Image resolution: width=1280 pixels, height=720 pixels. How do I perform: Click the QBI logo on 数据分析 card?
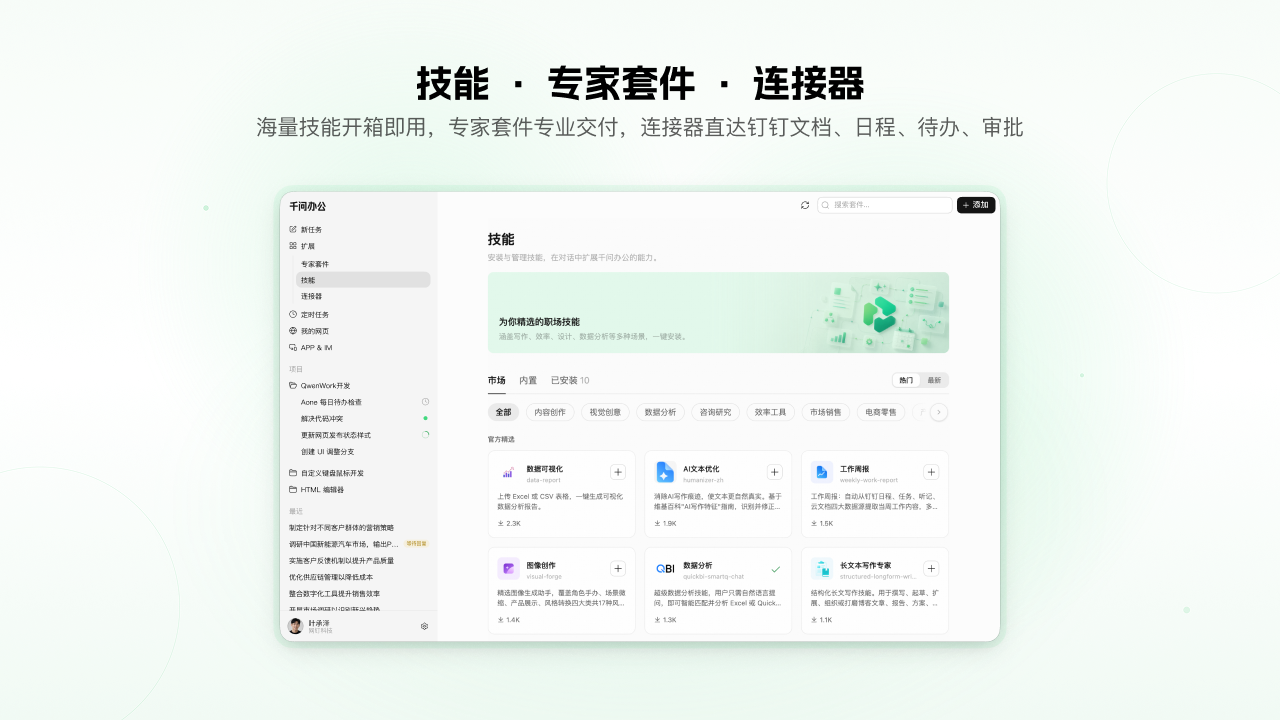pos(665,568)
